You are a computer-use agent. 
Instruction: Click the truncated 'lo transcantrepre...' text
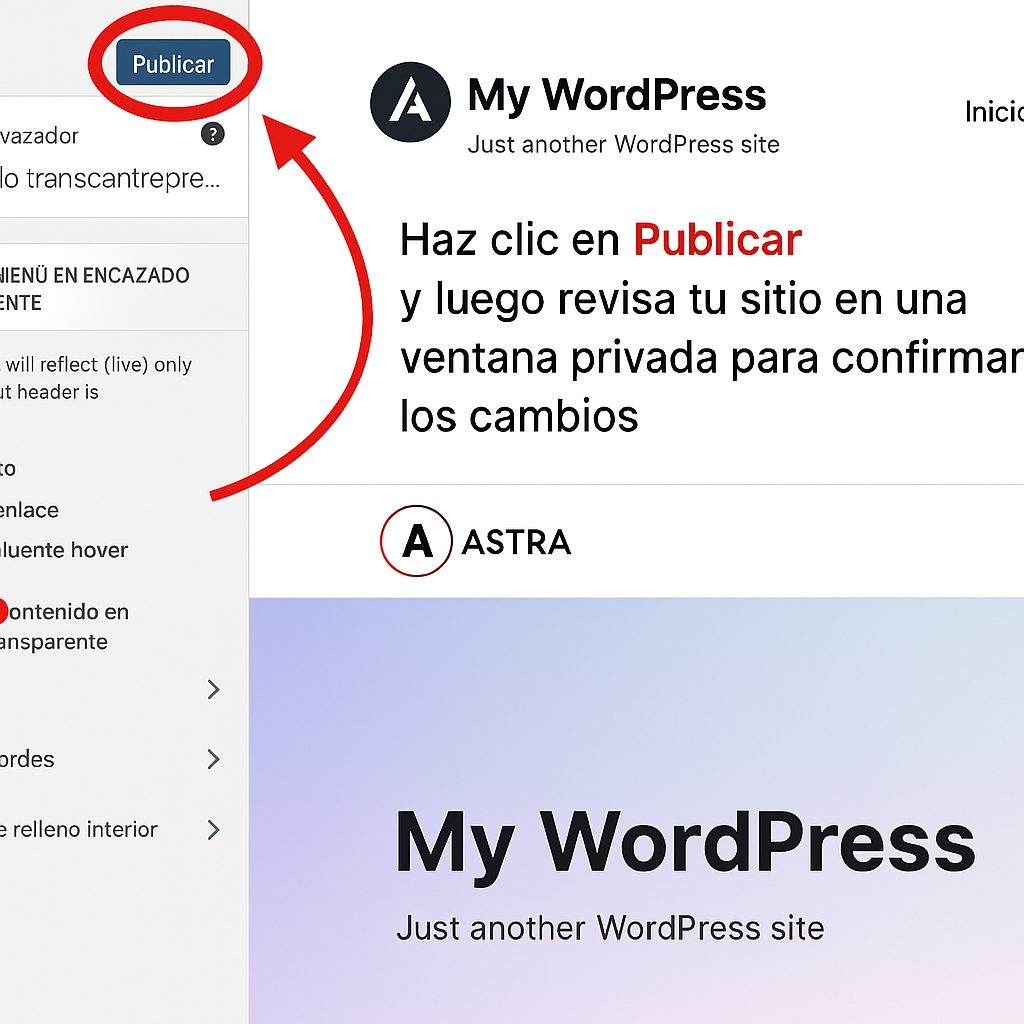click(85, 178)
